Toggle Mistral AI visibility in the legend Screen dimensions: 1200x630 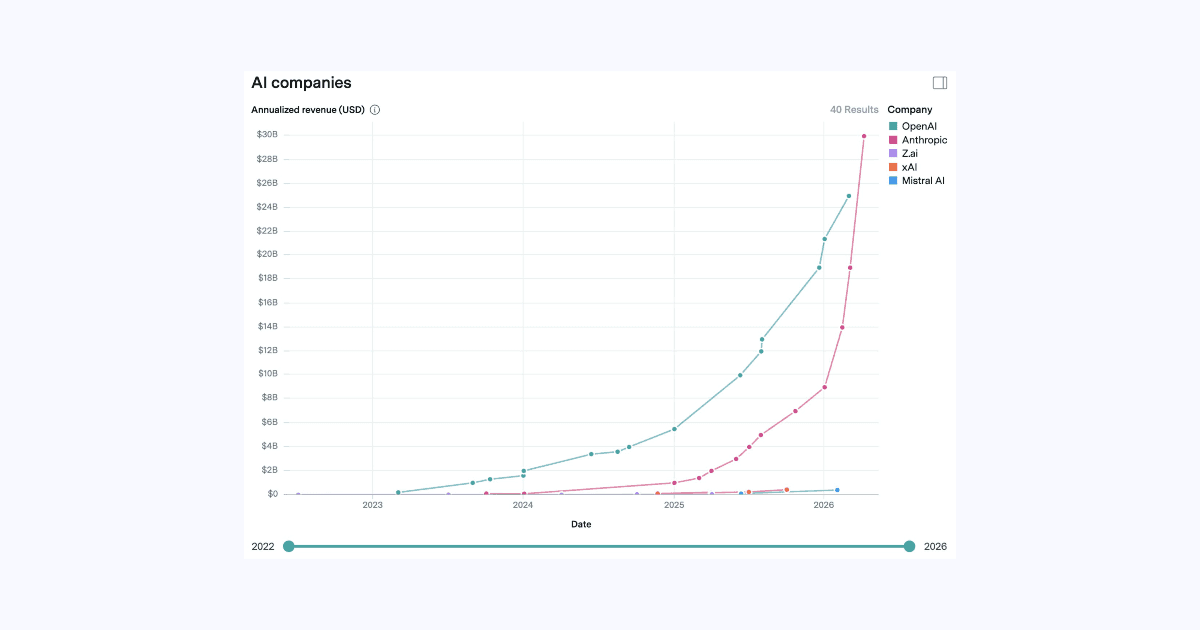tap(921, 180)
